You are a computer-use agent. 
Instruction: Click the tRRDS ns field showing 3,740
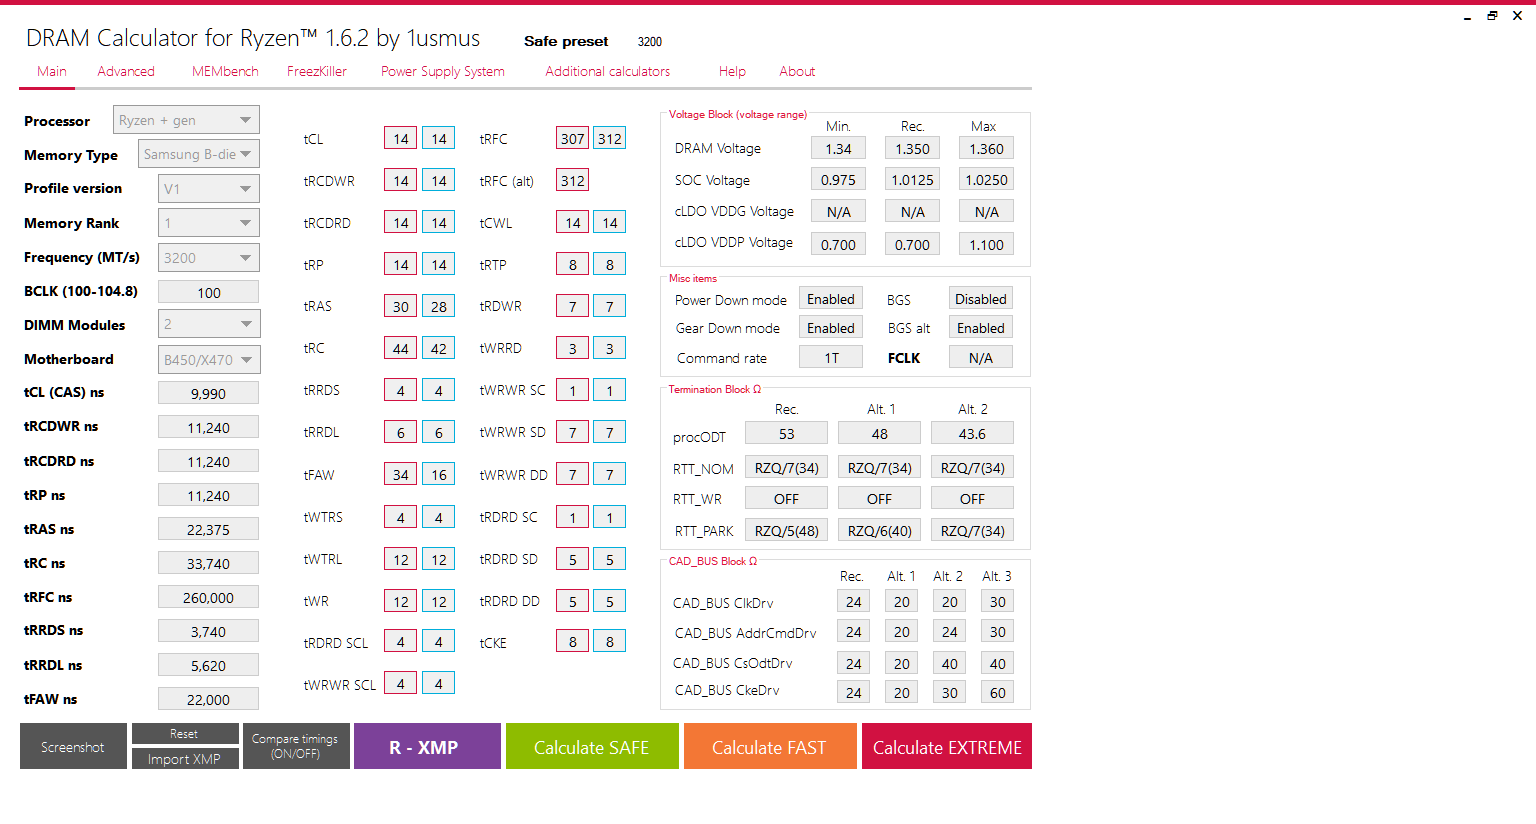click(x=209, y=631)
